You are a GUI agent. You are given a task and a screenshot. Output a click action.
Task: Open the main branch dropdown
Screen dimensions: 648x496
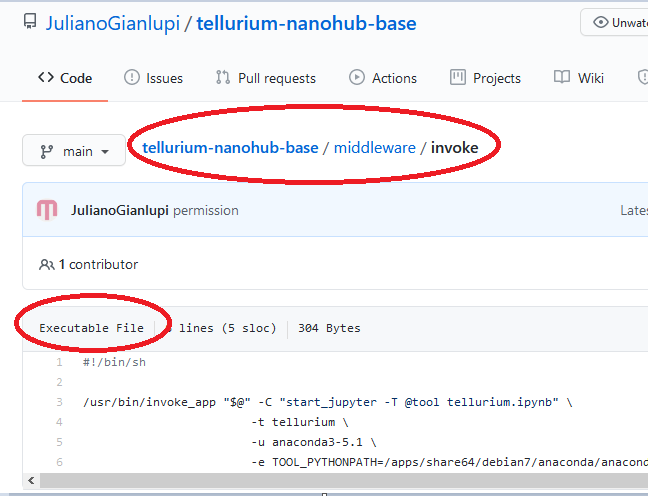(74, 150)
